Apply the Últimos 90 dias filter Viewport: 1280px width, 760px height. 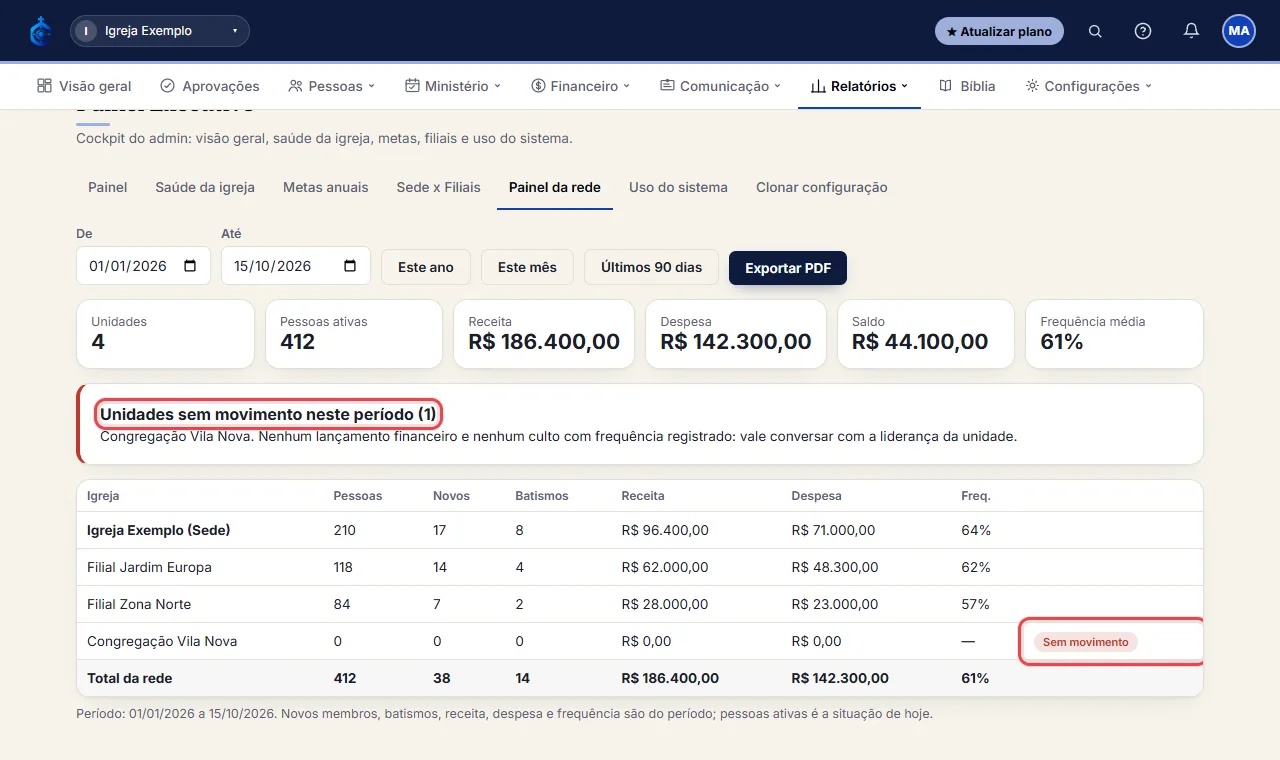pos(651,267)
